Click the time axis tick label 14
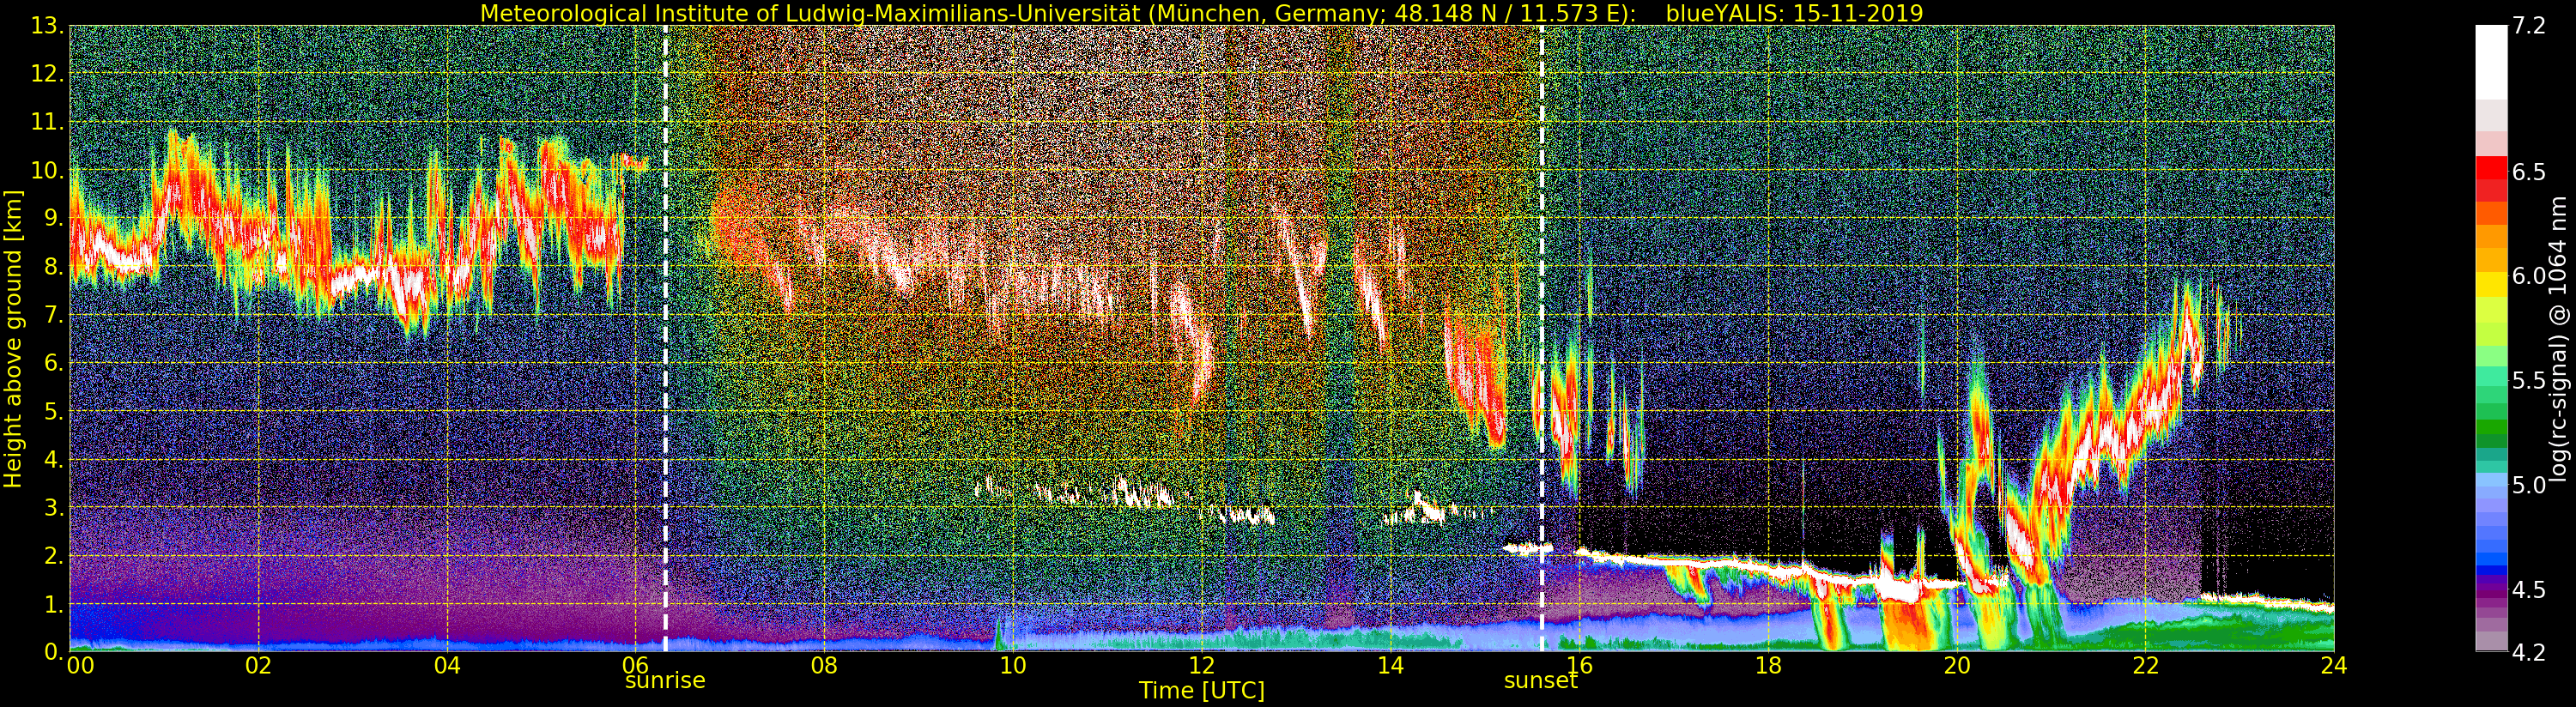 pyautogui.click(x=1390, y=665)
